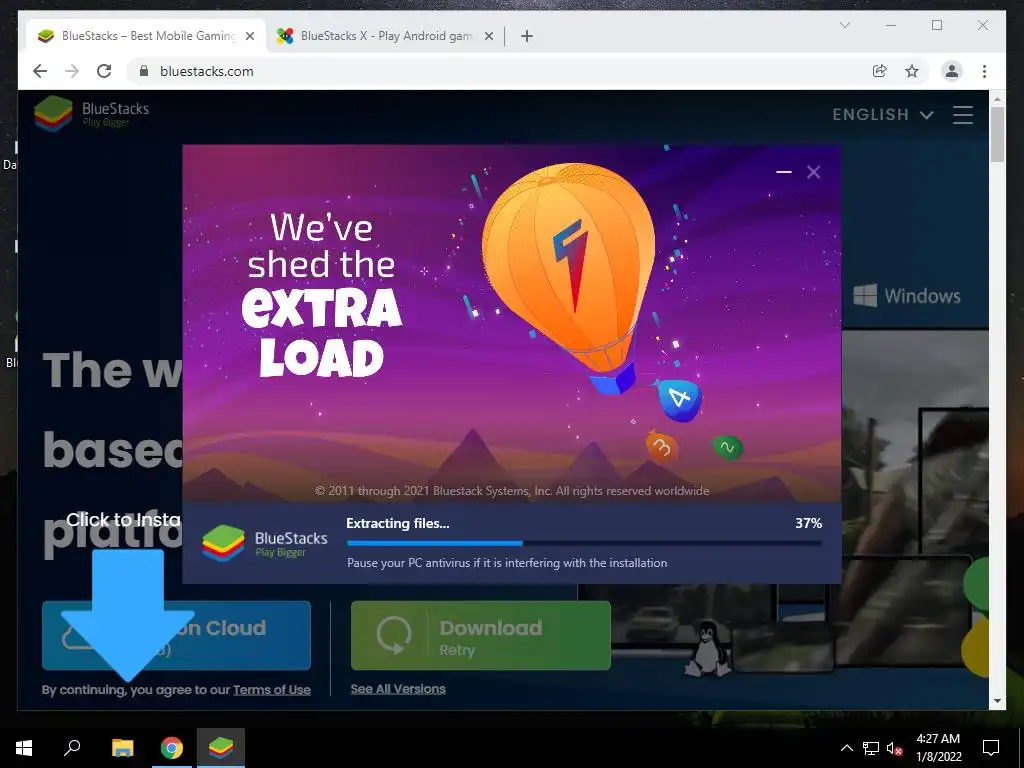Click the Chrome taskbar icon
1024x768 pixels.
[x=172, y=748]
